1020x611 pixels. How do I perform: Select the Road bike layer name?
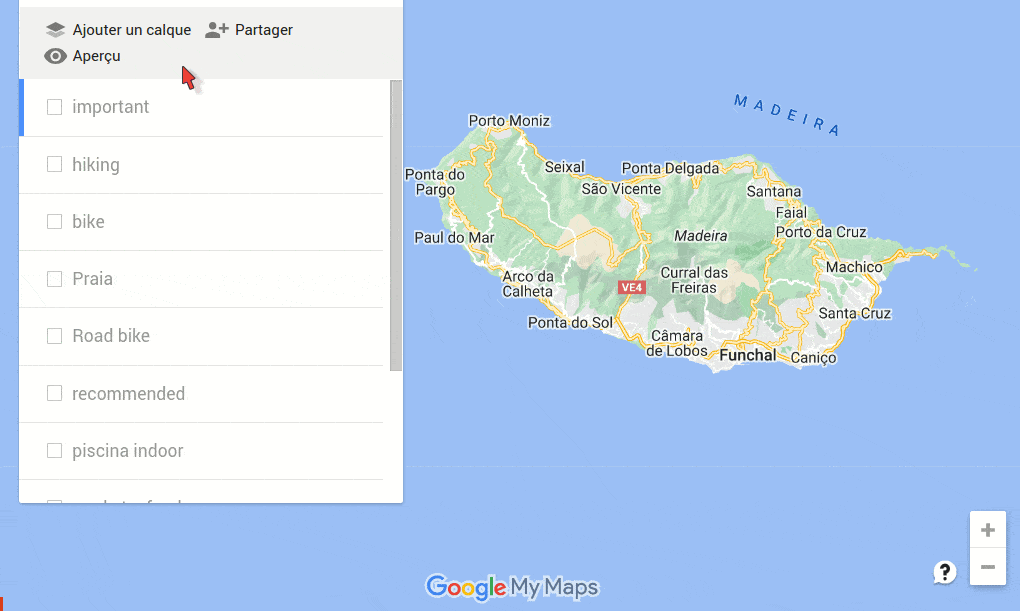click(111, 336)
